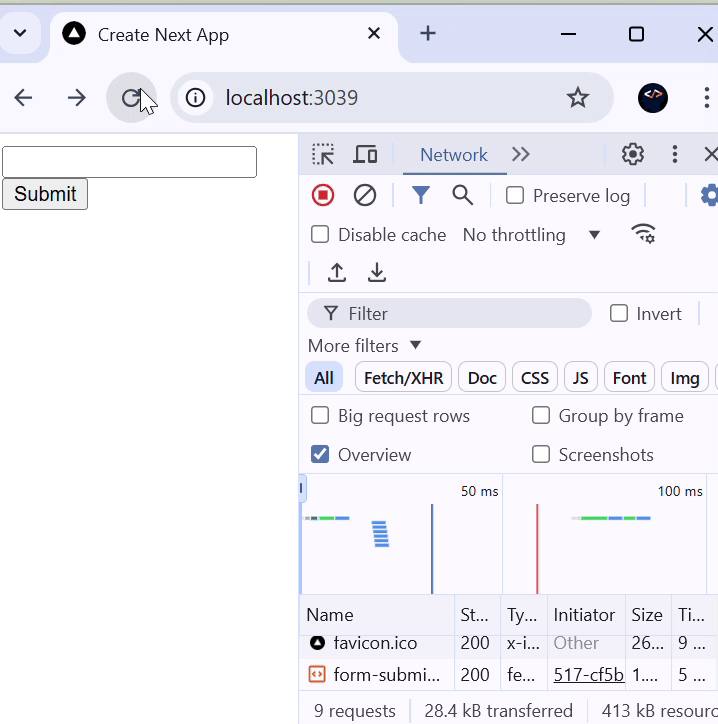Clear the network log

(365, 196)
